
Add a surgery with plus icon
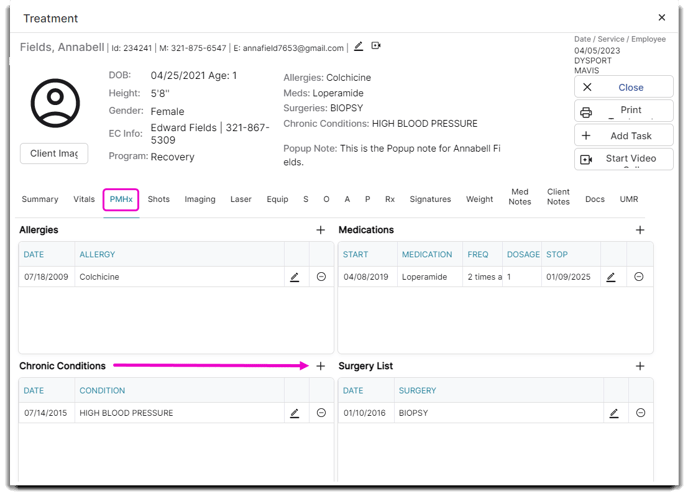640,366
